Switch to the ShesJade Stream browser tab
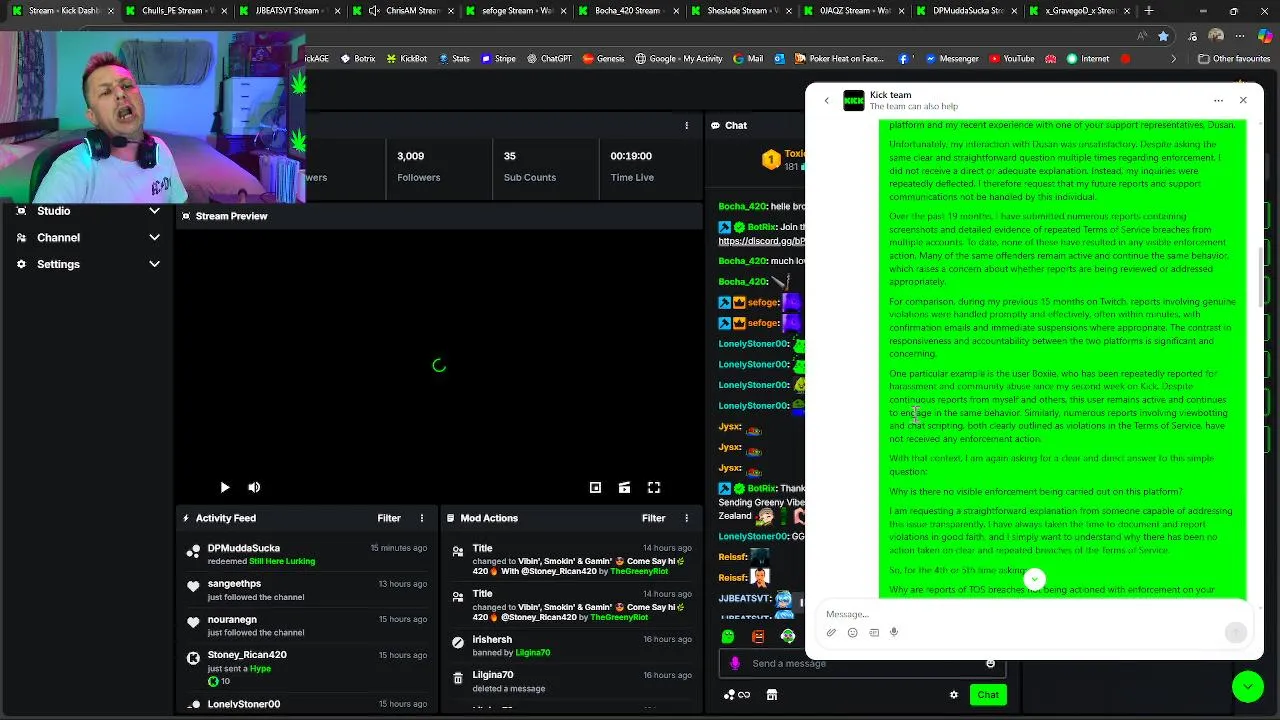1280x720 pixels. click(x=744, y=11)
